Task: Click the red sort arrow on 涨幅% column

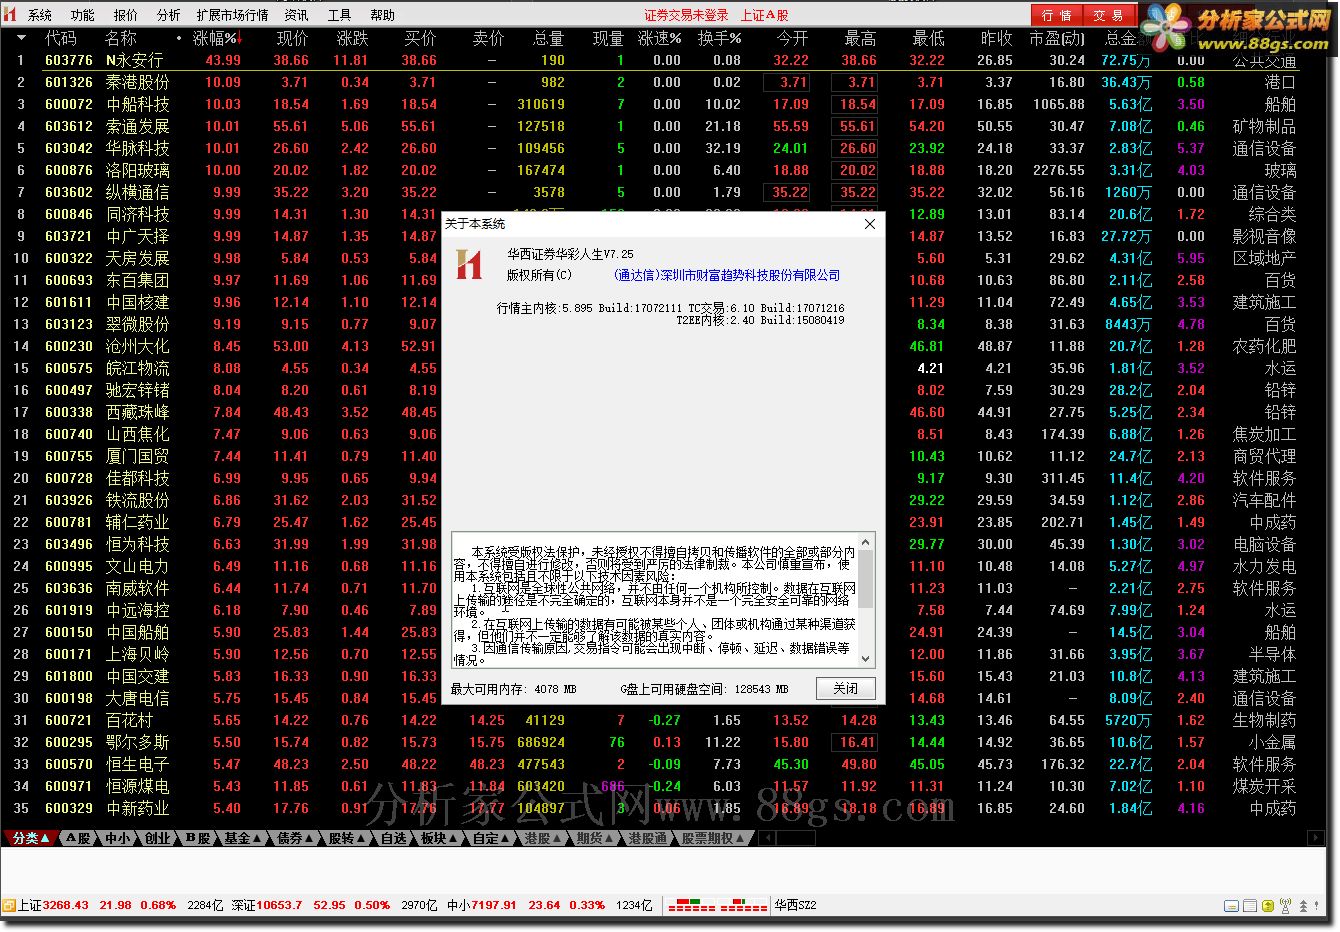Action: (x=239, y=38)
